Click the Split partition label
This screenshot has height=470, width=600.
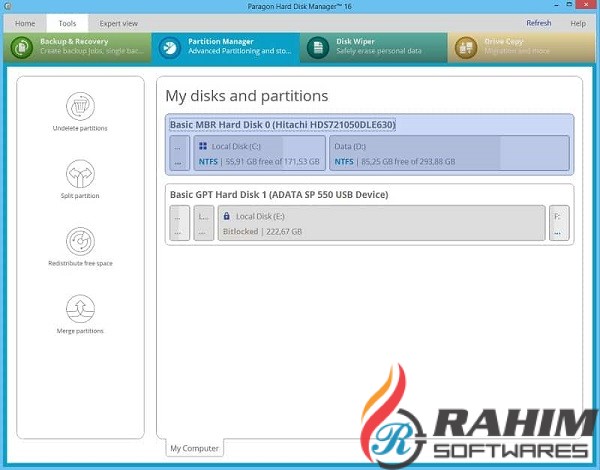click(80, 196)
